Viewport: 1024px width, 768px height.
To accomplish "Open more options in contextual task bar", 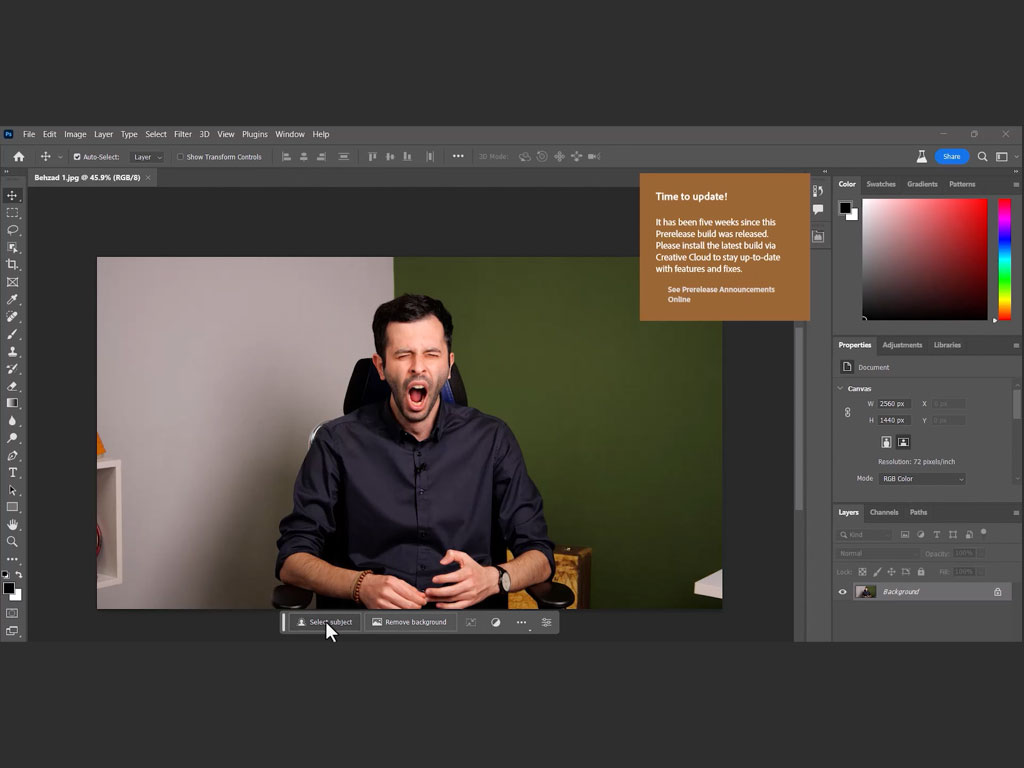I will (x=521, y=622).
